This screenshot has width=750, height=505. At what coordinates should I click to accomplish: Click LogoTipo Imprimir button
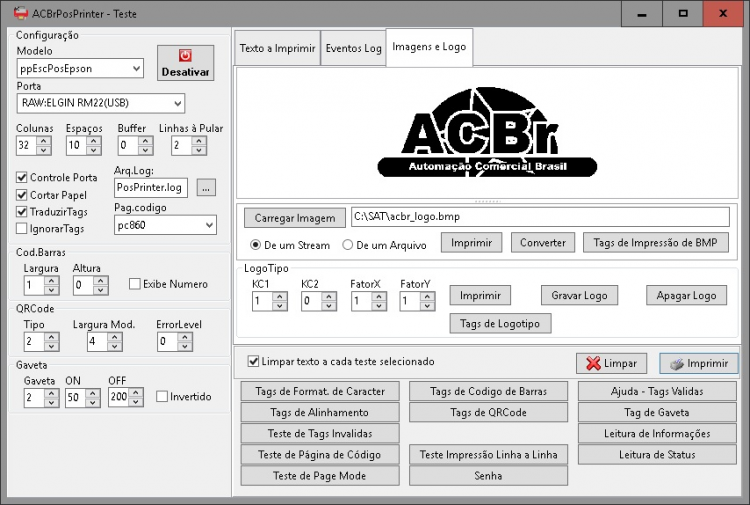[480, 296]
